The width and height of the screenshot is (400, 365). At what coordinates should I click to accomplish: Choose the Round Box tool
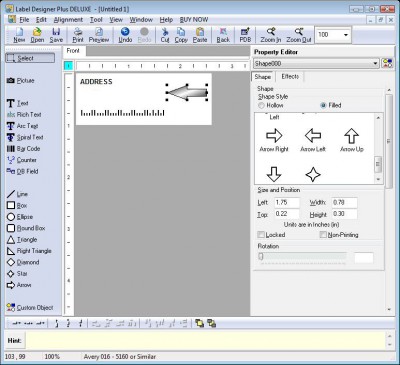[26, 228]
